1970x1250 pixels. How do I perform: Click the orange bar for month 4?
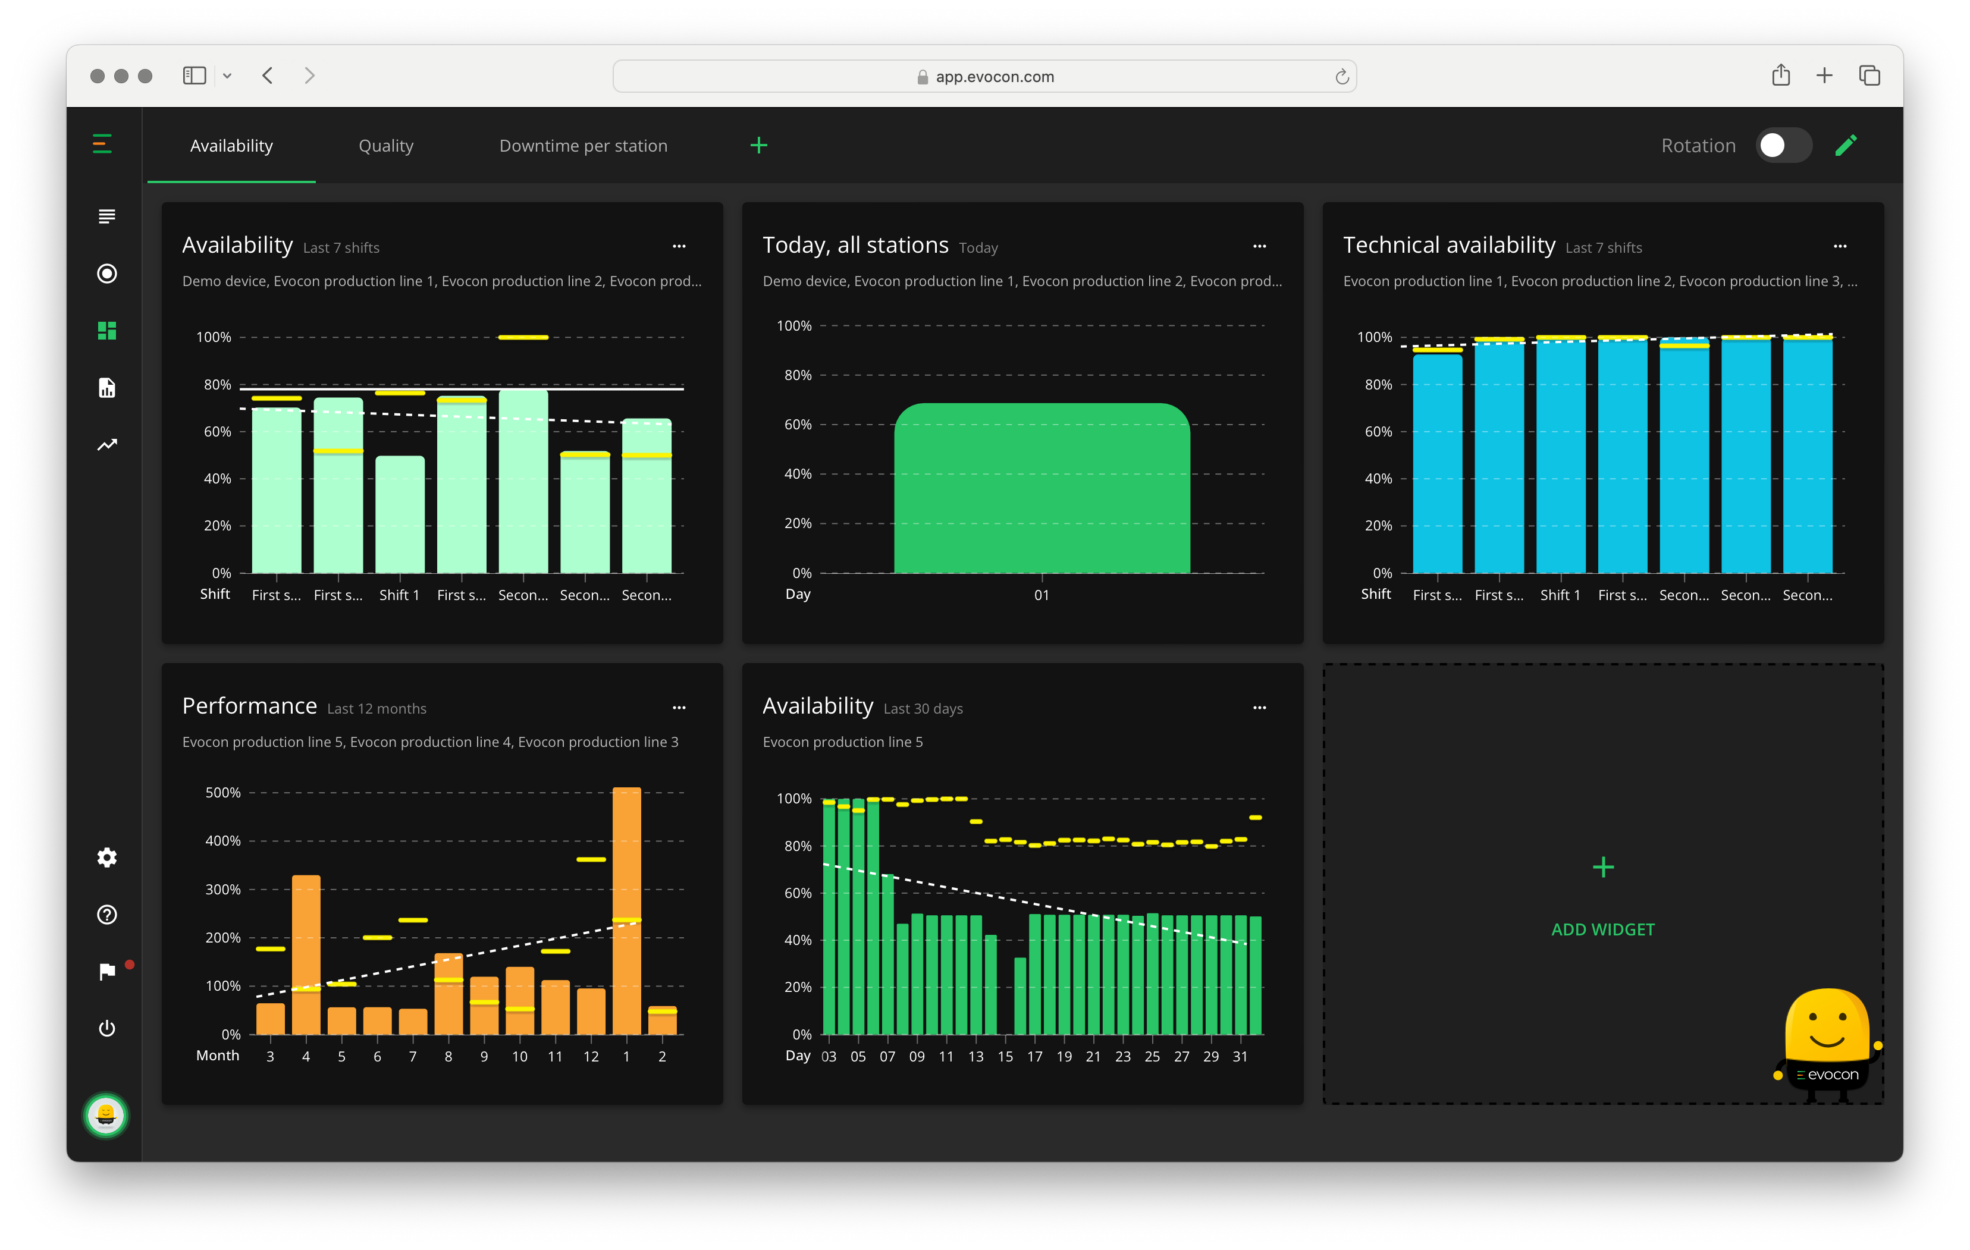[306, 955]
